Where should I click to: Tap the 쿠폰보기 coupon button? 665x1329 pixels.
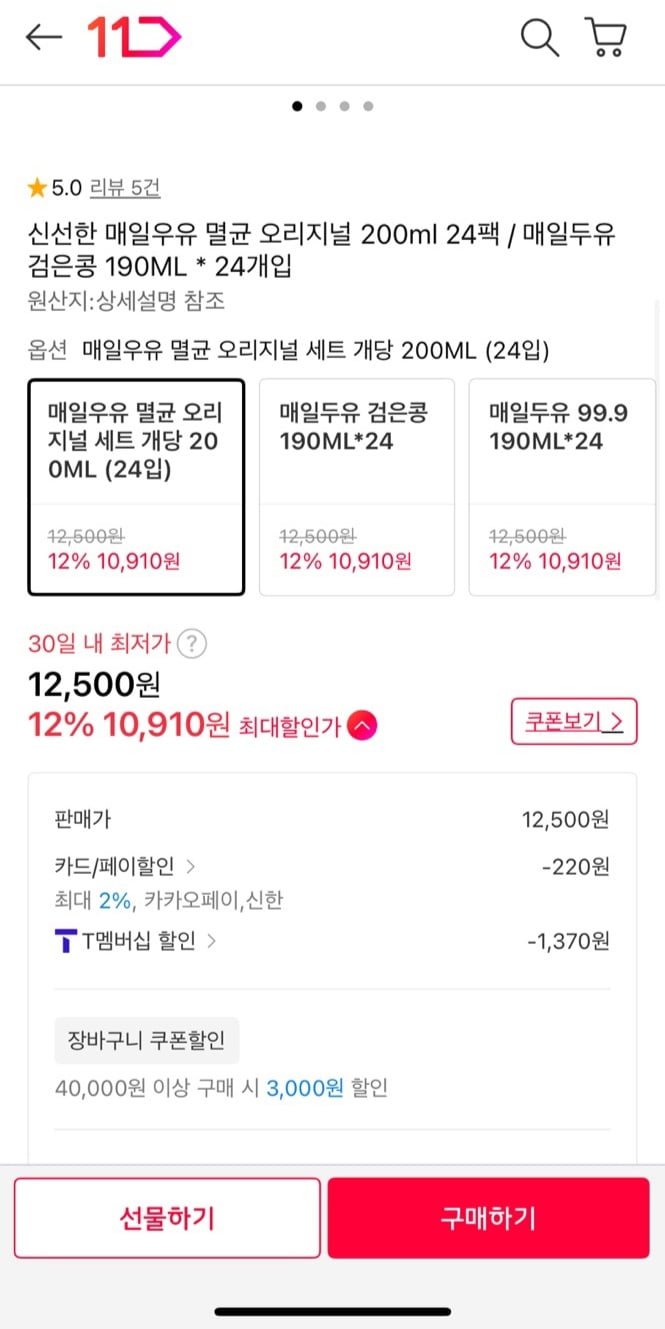(574, 721)
